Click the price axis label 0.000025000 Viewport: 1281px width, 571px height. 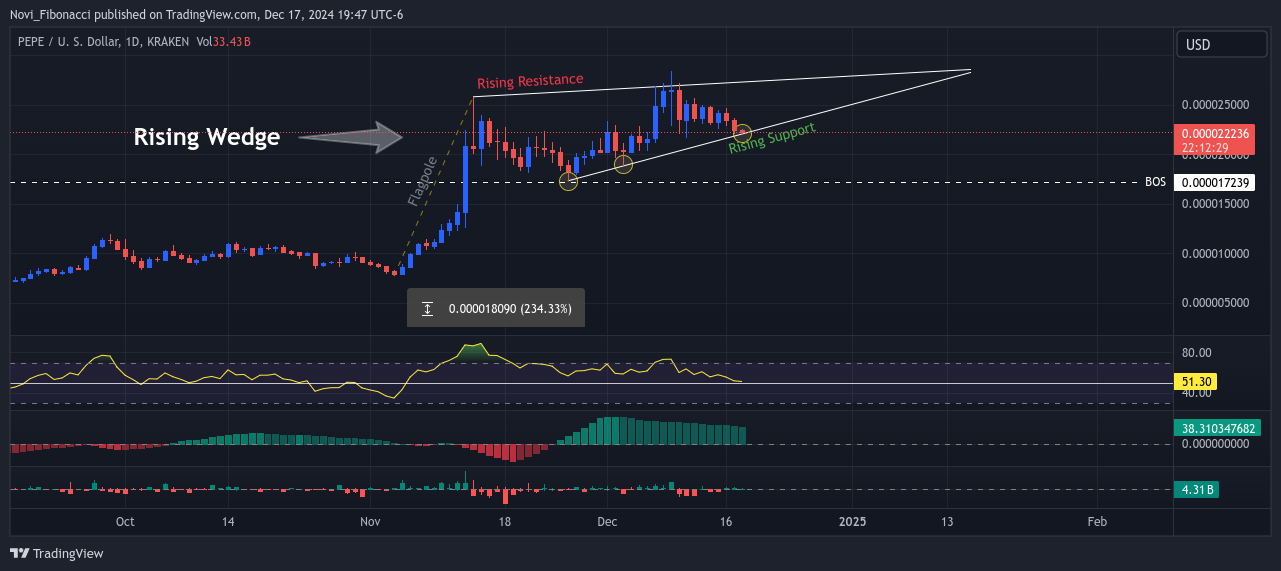pyautogui.click(x=1216, y=105)
